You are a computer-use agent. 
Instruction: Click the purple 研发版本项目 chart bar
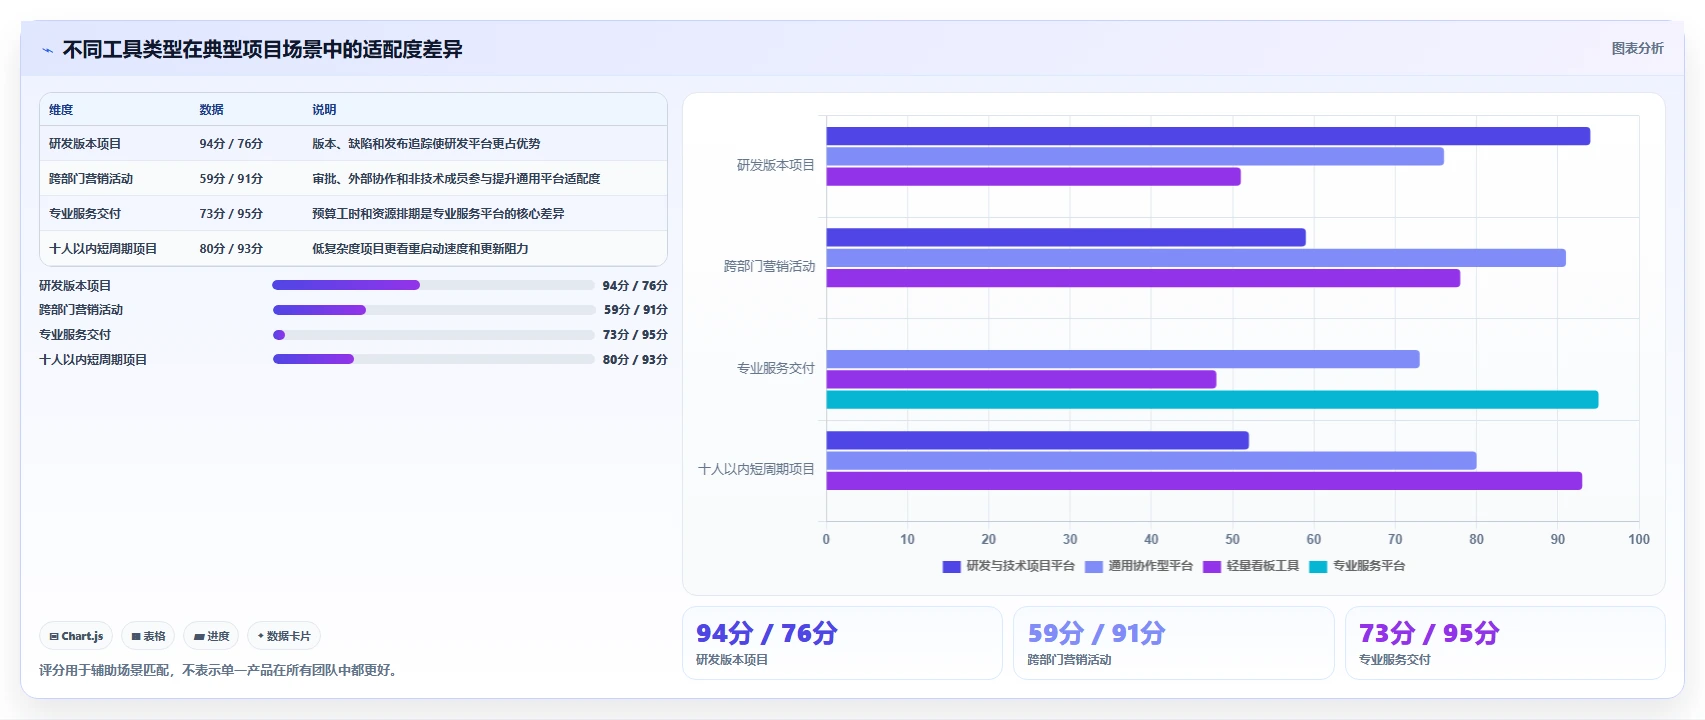(1033, 177)
